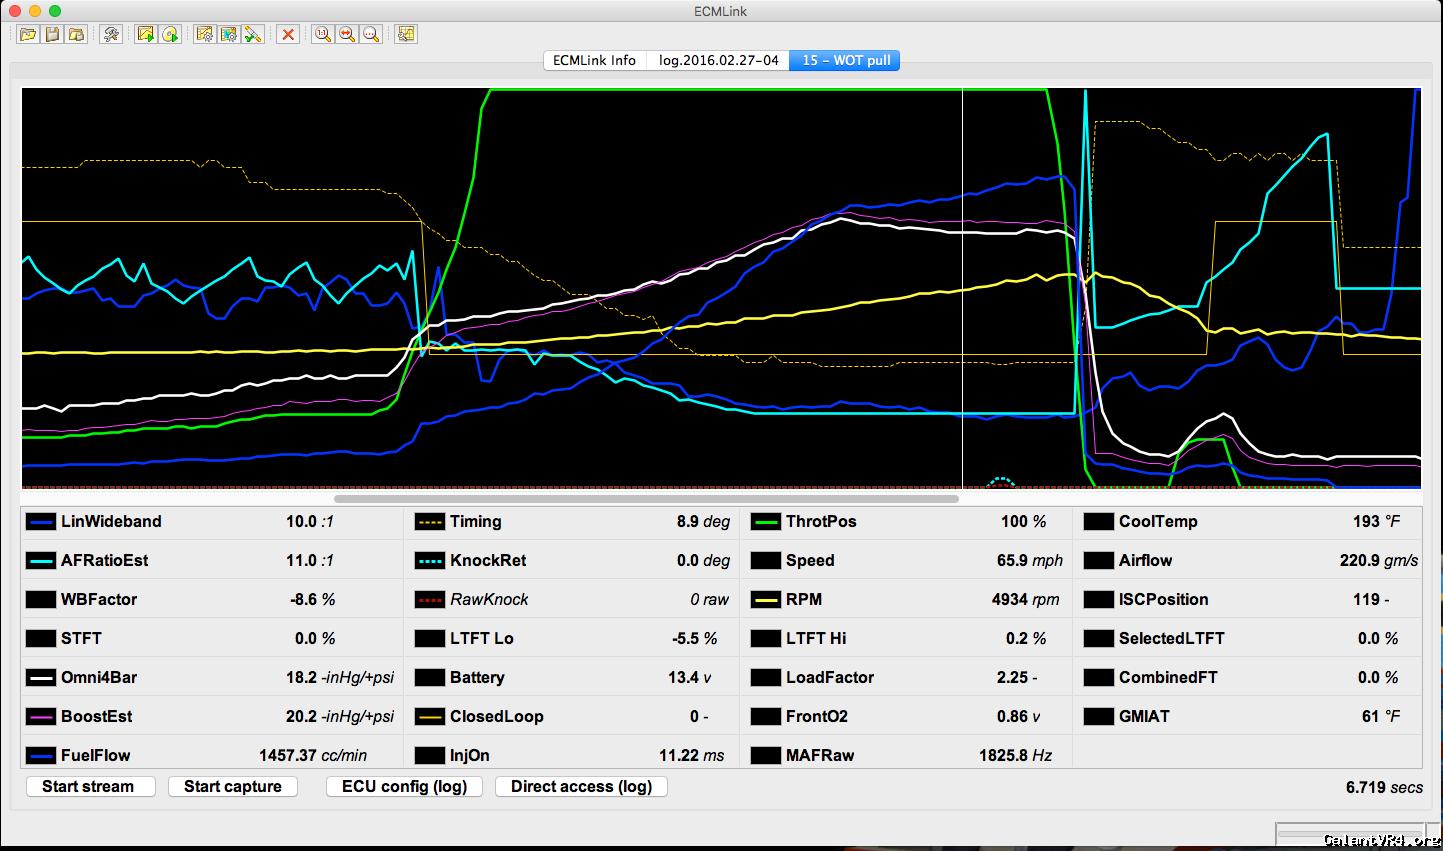
Task: Click the Omni4Bar white color swatch
Action: (x=41, y=678)
